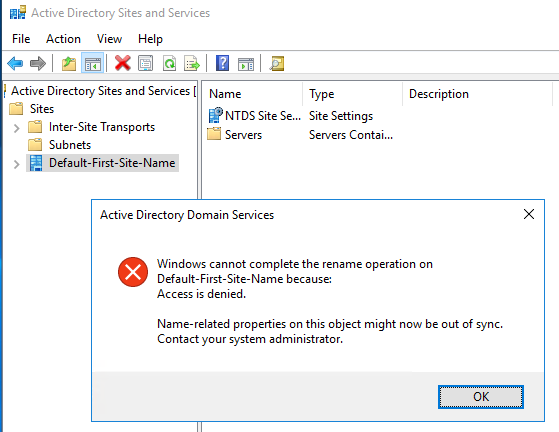This screenshot has width=559, height=432.
Task: Open Properties toolbar icon
Action: click(x=145, y=63)
